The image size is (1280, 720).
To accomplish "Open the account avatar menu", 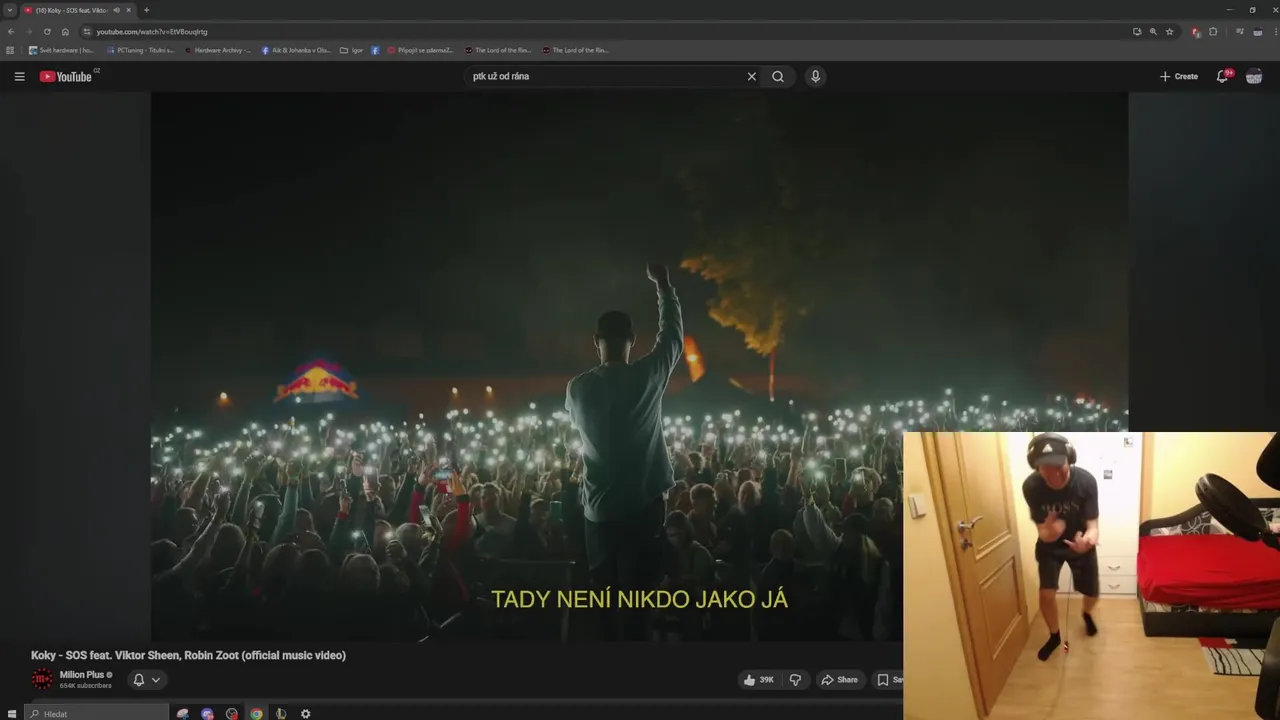I will coord(1254,76).
